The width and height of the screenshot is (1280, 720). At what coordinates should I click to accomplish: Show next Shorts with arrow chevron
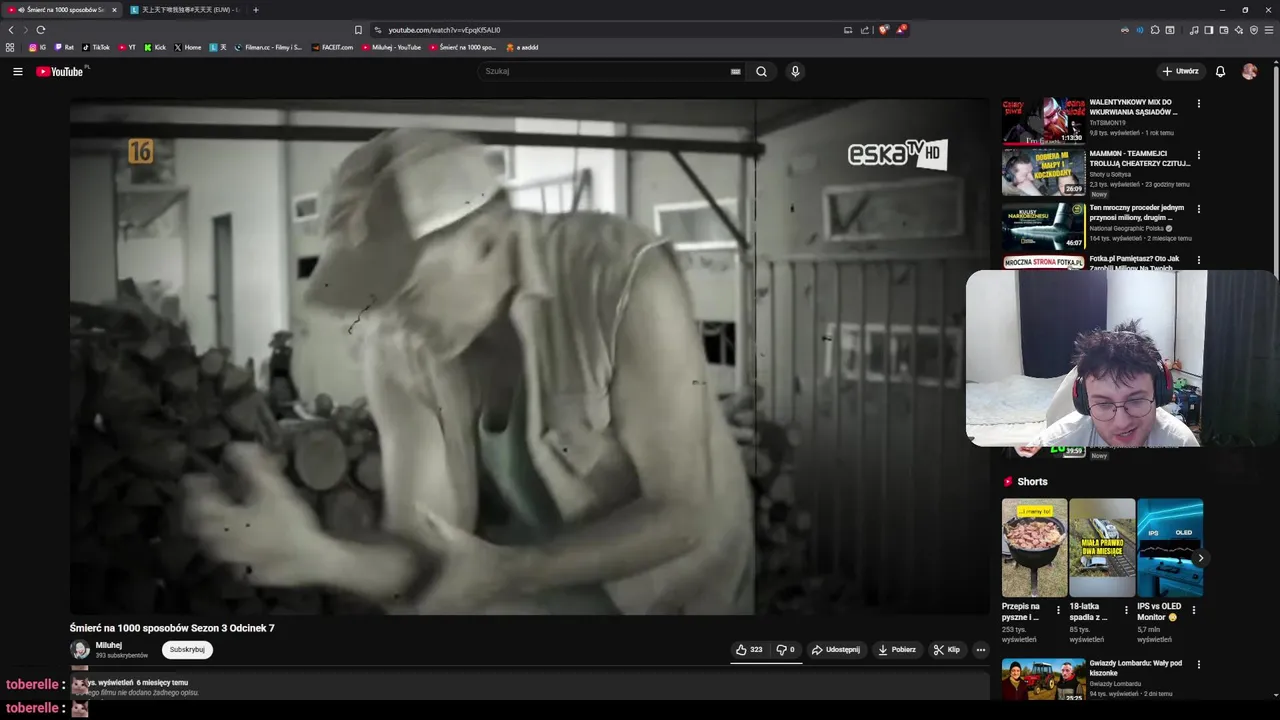click(x=1200, y=558)
